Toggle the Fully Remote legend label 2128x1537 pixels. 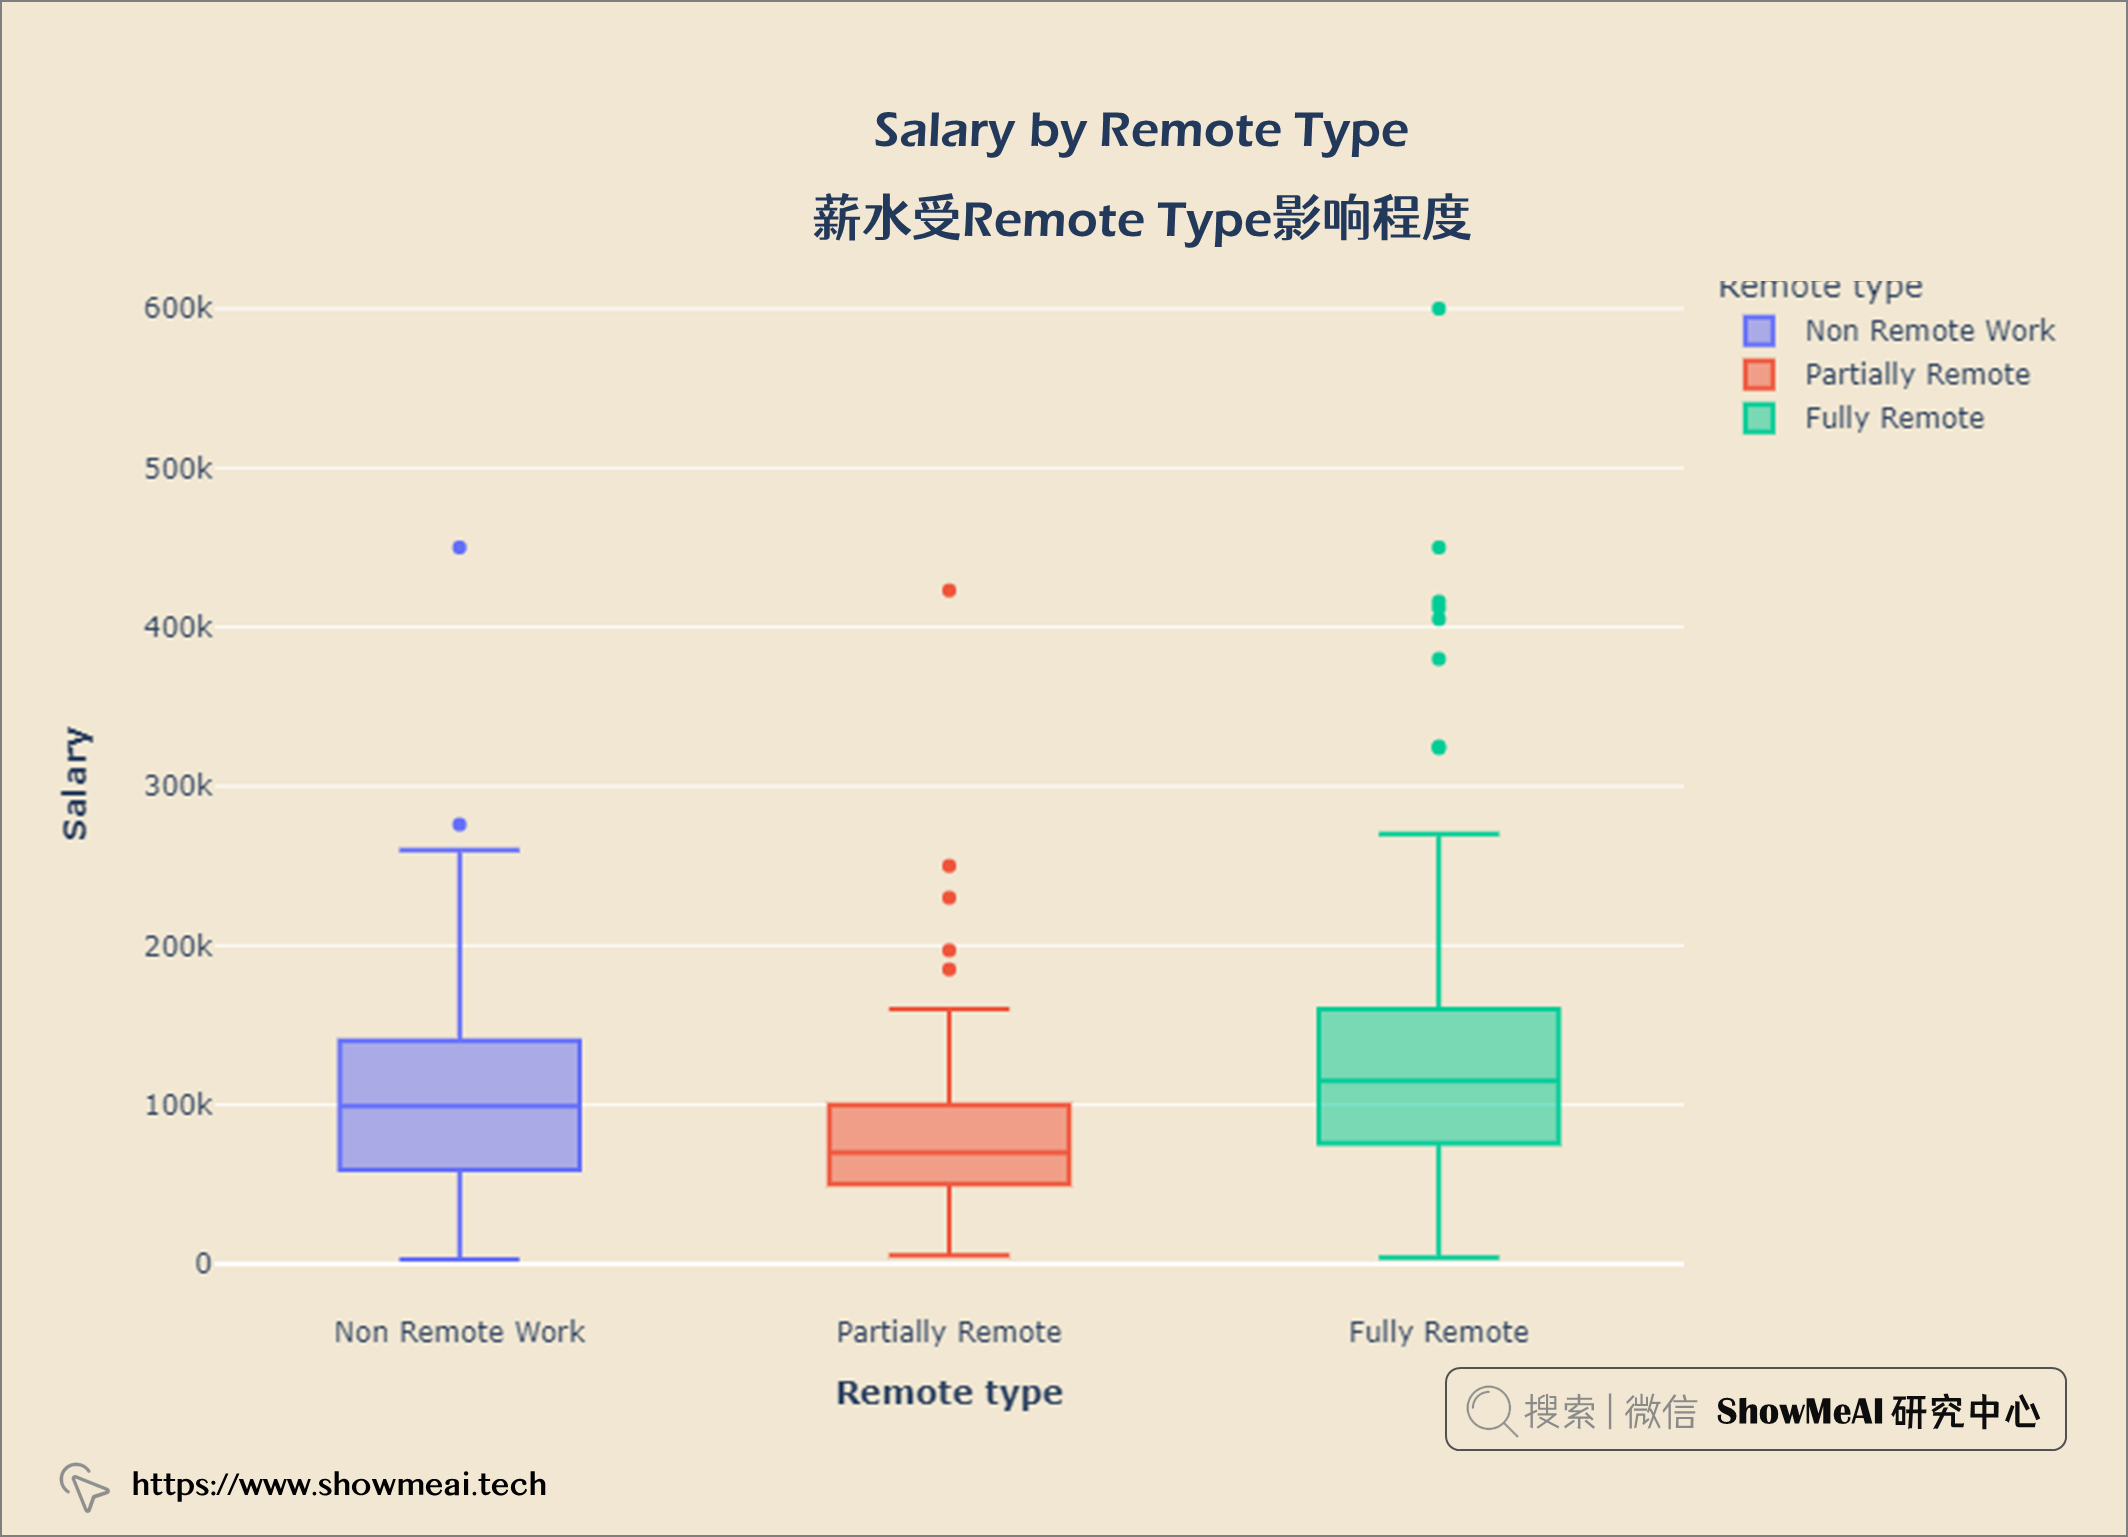[1893, 418]
